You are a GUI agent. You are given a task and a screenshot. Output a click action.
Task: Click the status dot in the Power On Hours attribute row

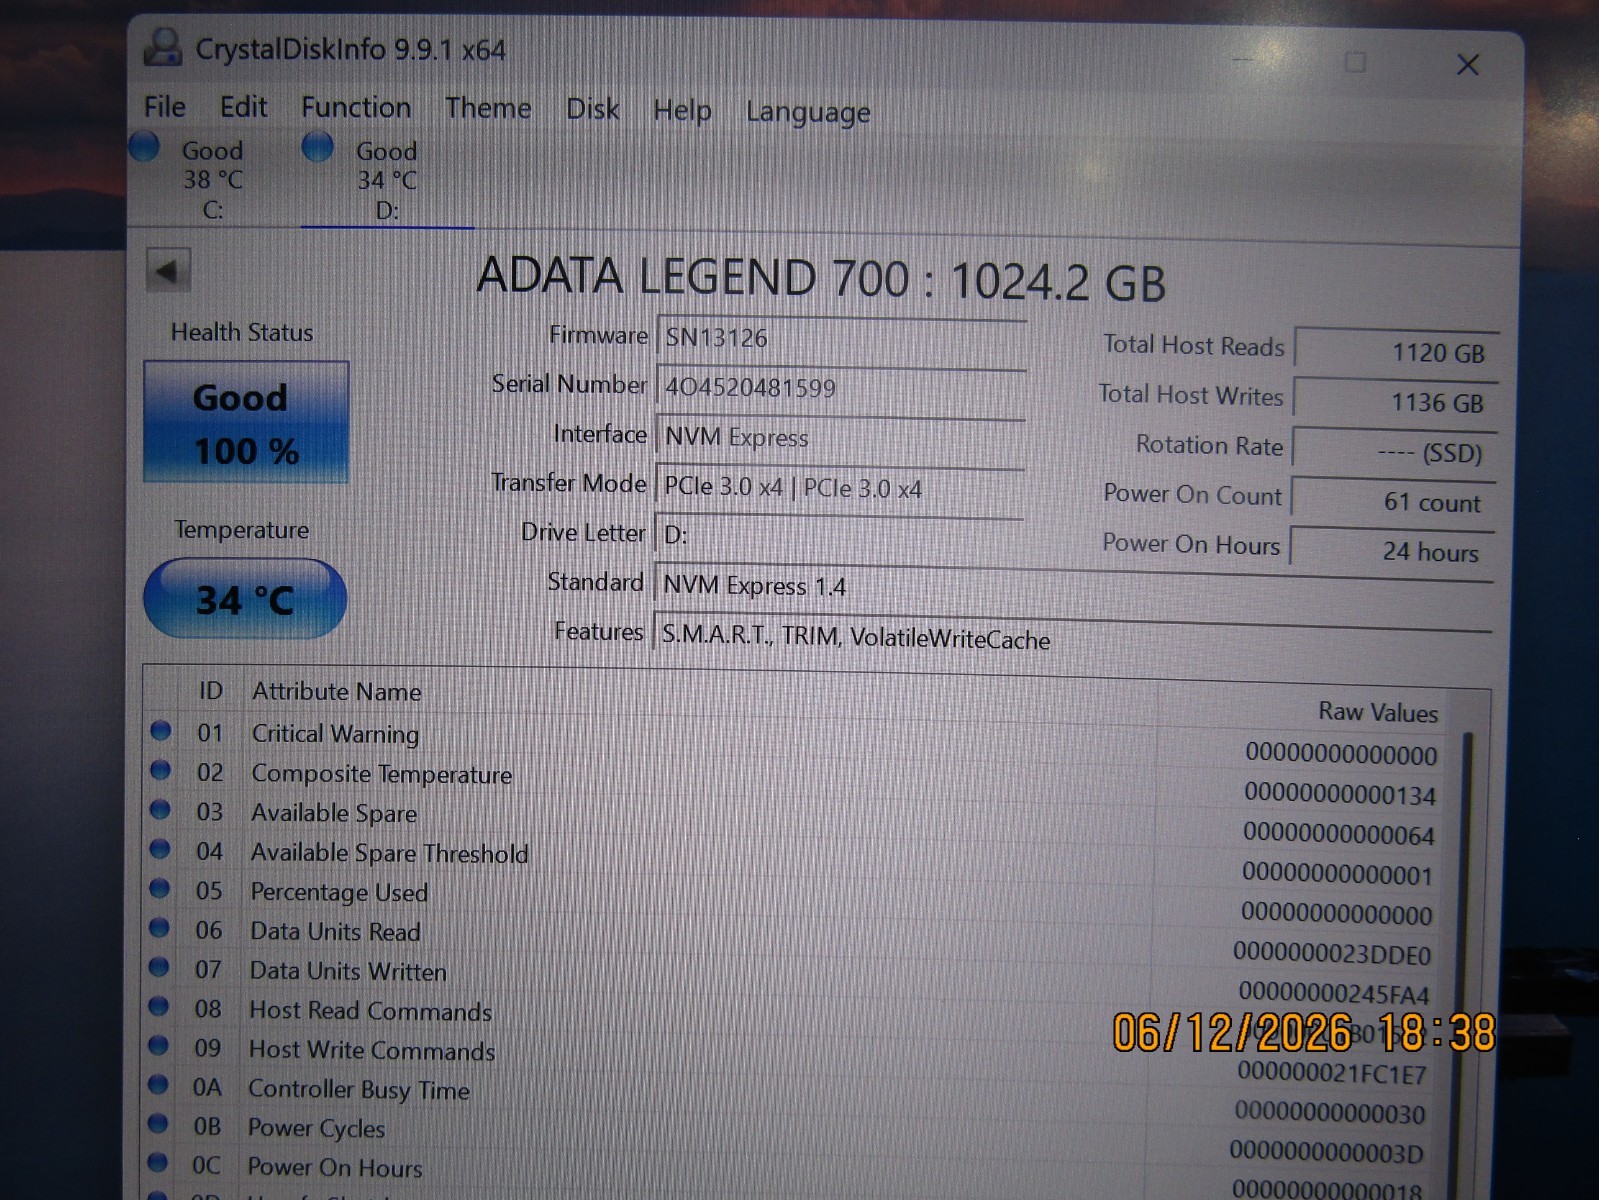157,1162
